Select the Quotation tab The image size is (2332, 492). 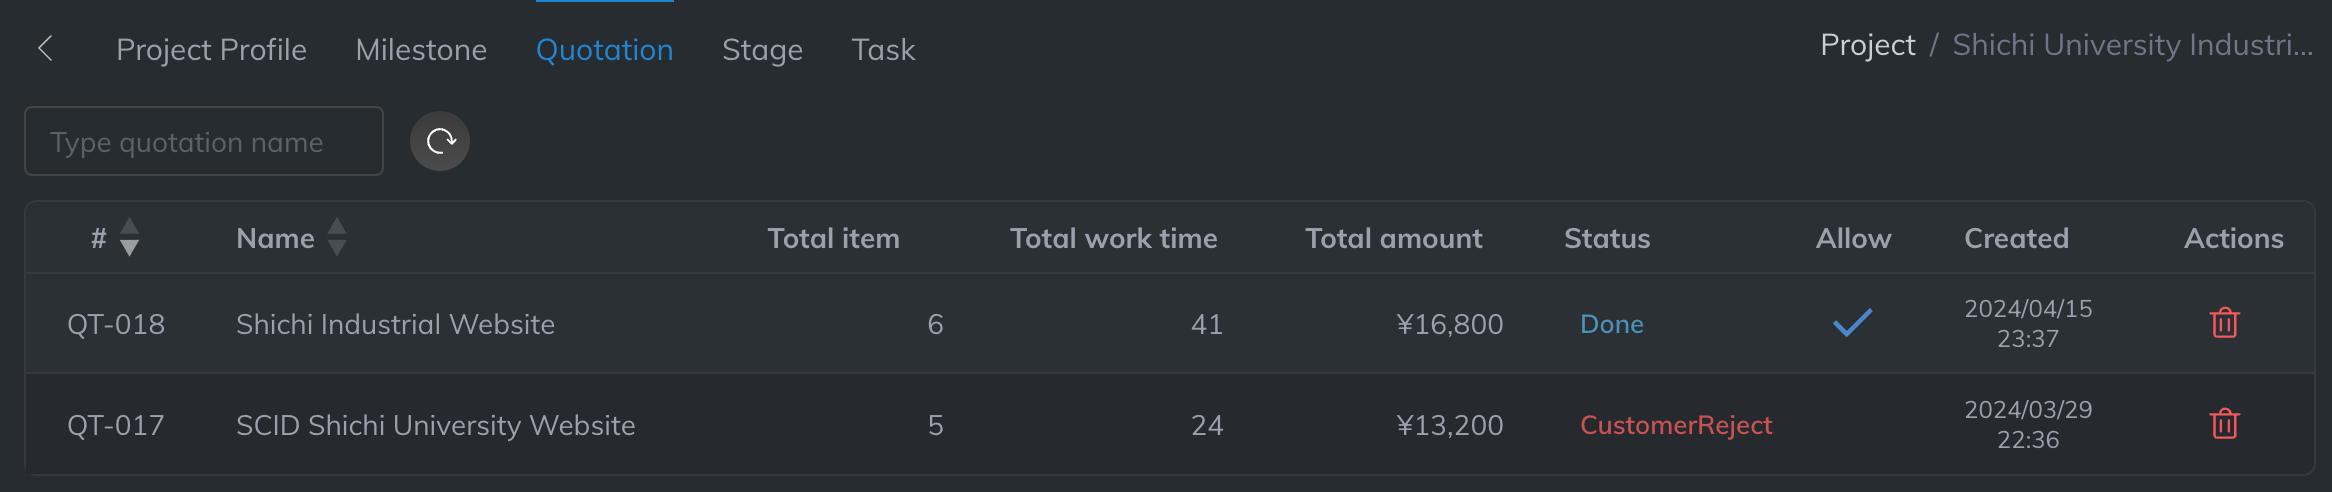coord(604,49)
